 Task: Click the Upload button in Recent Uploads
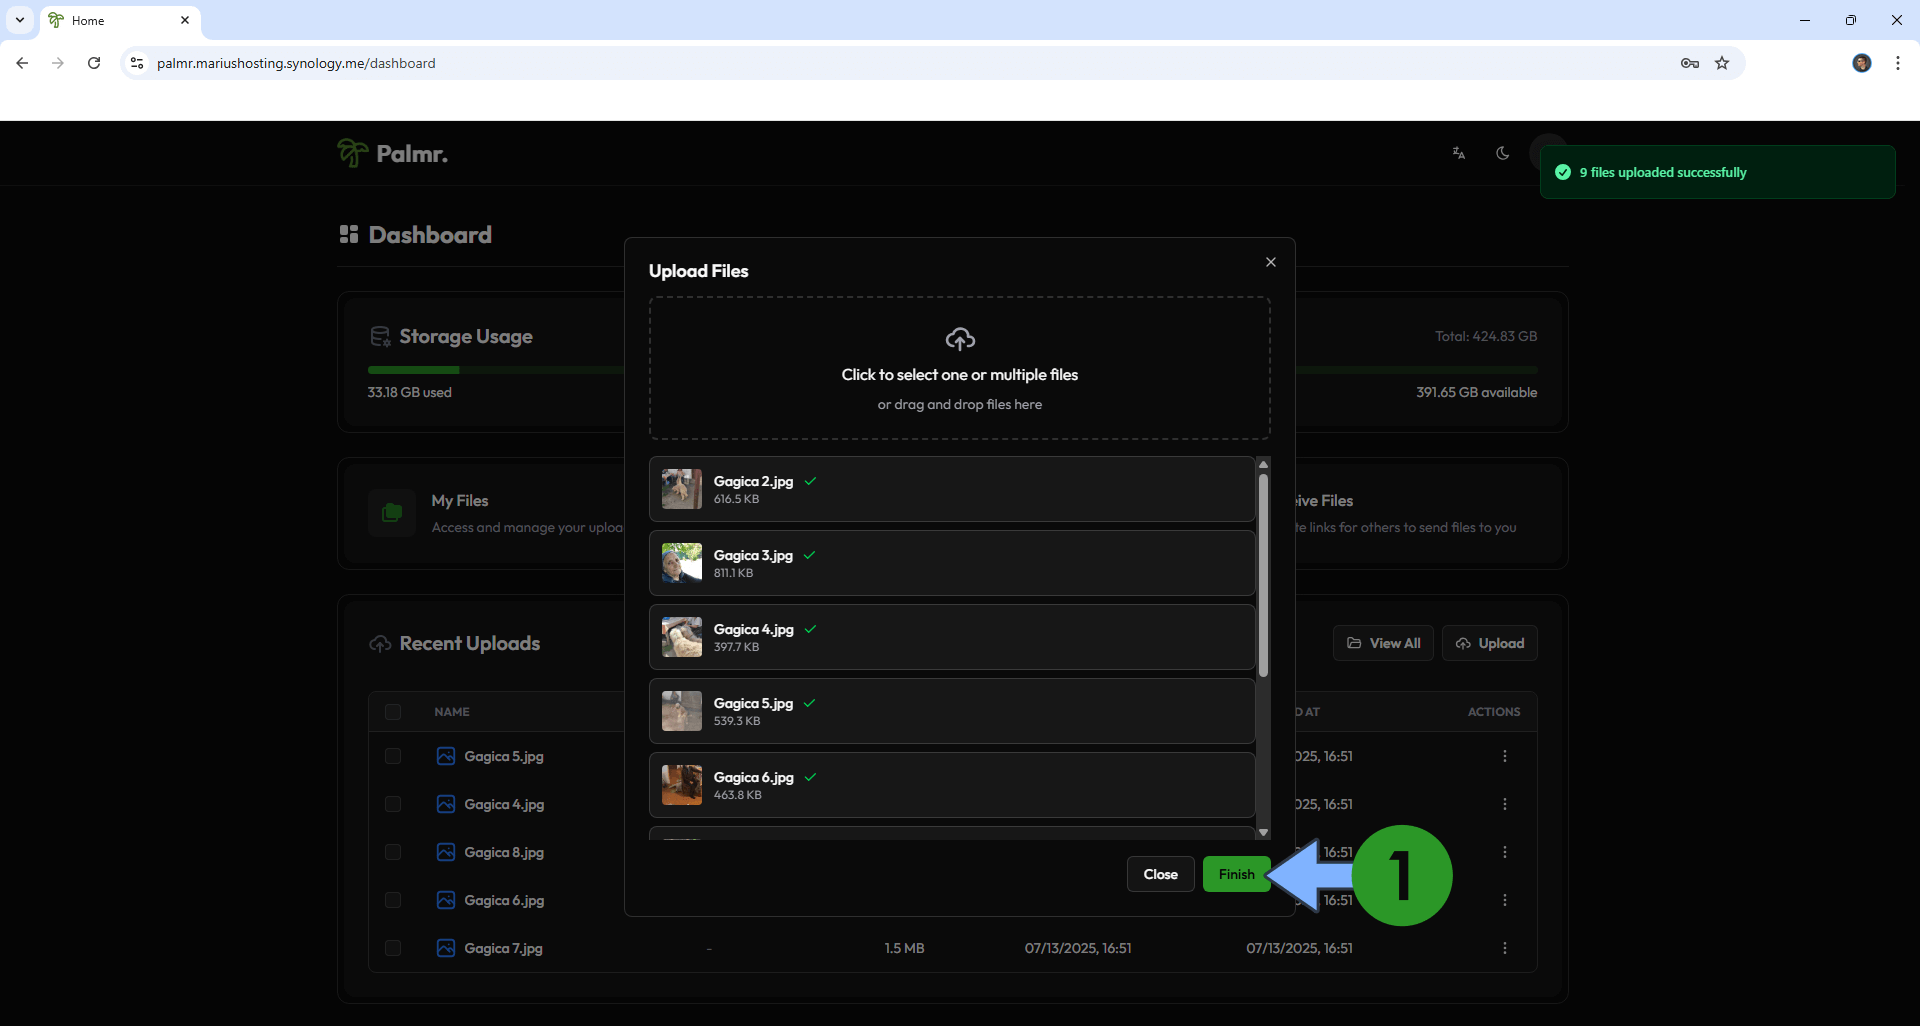tap(1490, 643)
